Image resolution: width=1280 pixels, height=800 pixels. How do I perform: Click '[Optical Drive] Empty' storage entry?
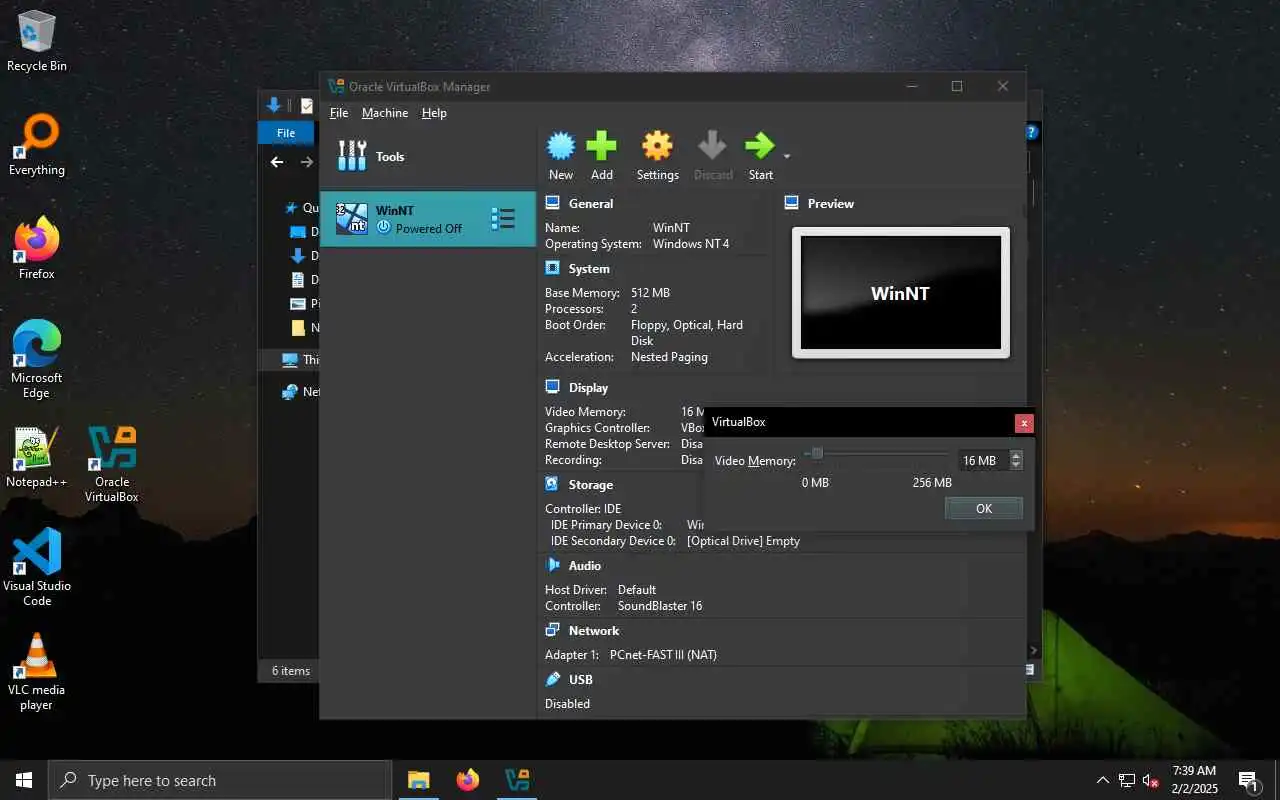743,541
